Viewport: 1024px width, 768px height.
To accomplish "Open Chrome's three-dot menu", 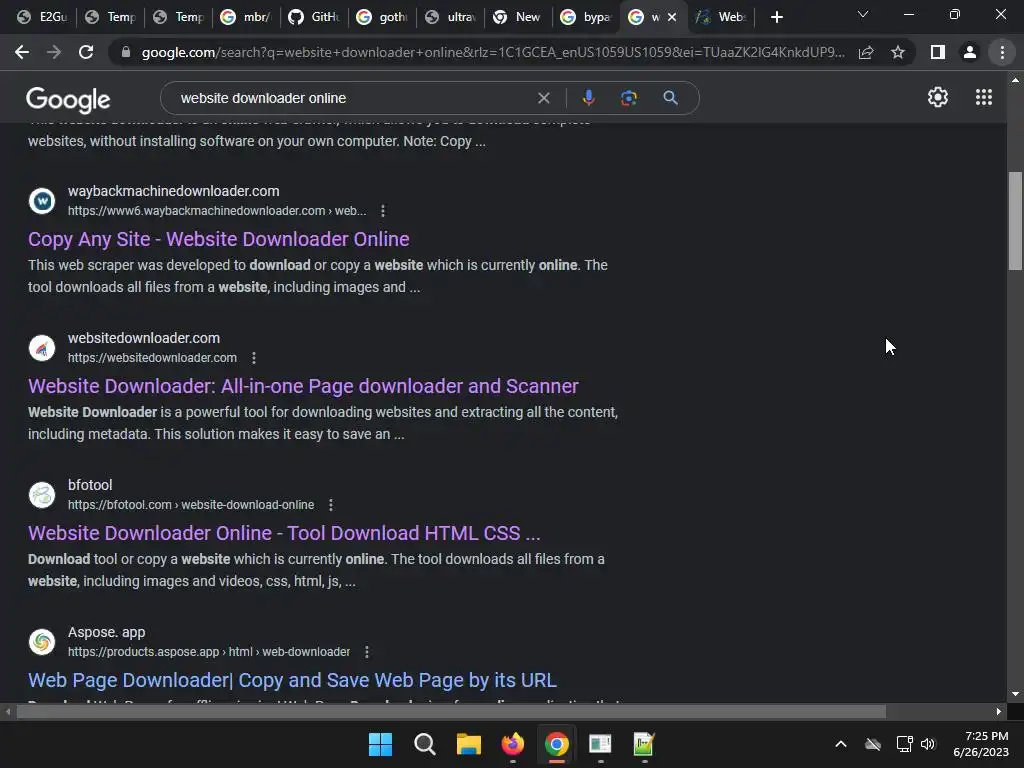I will (1002, 52).
